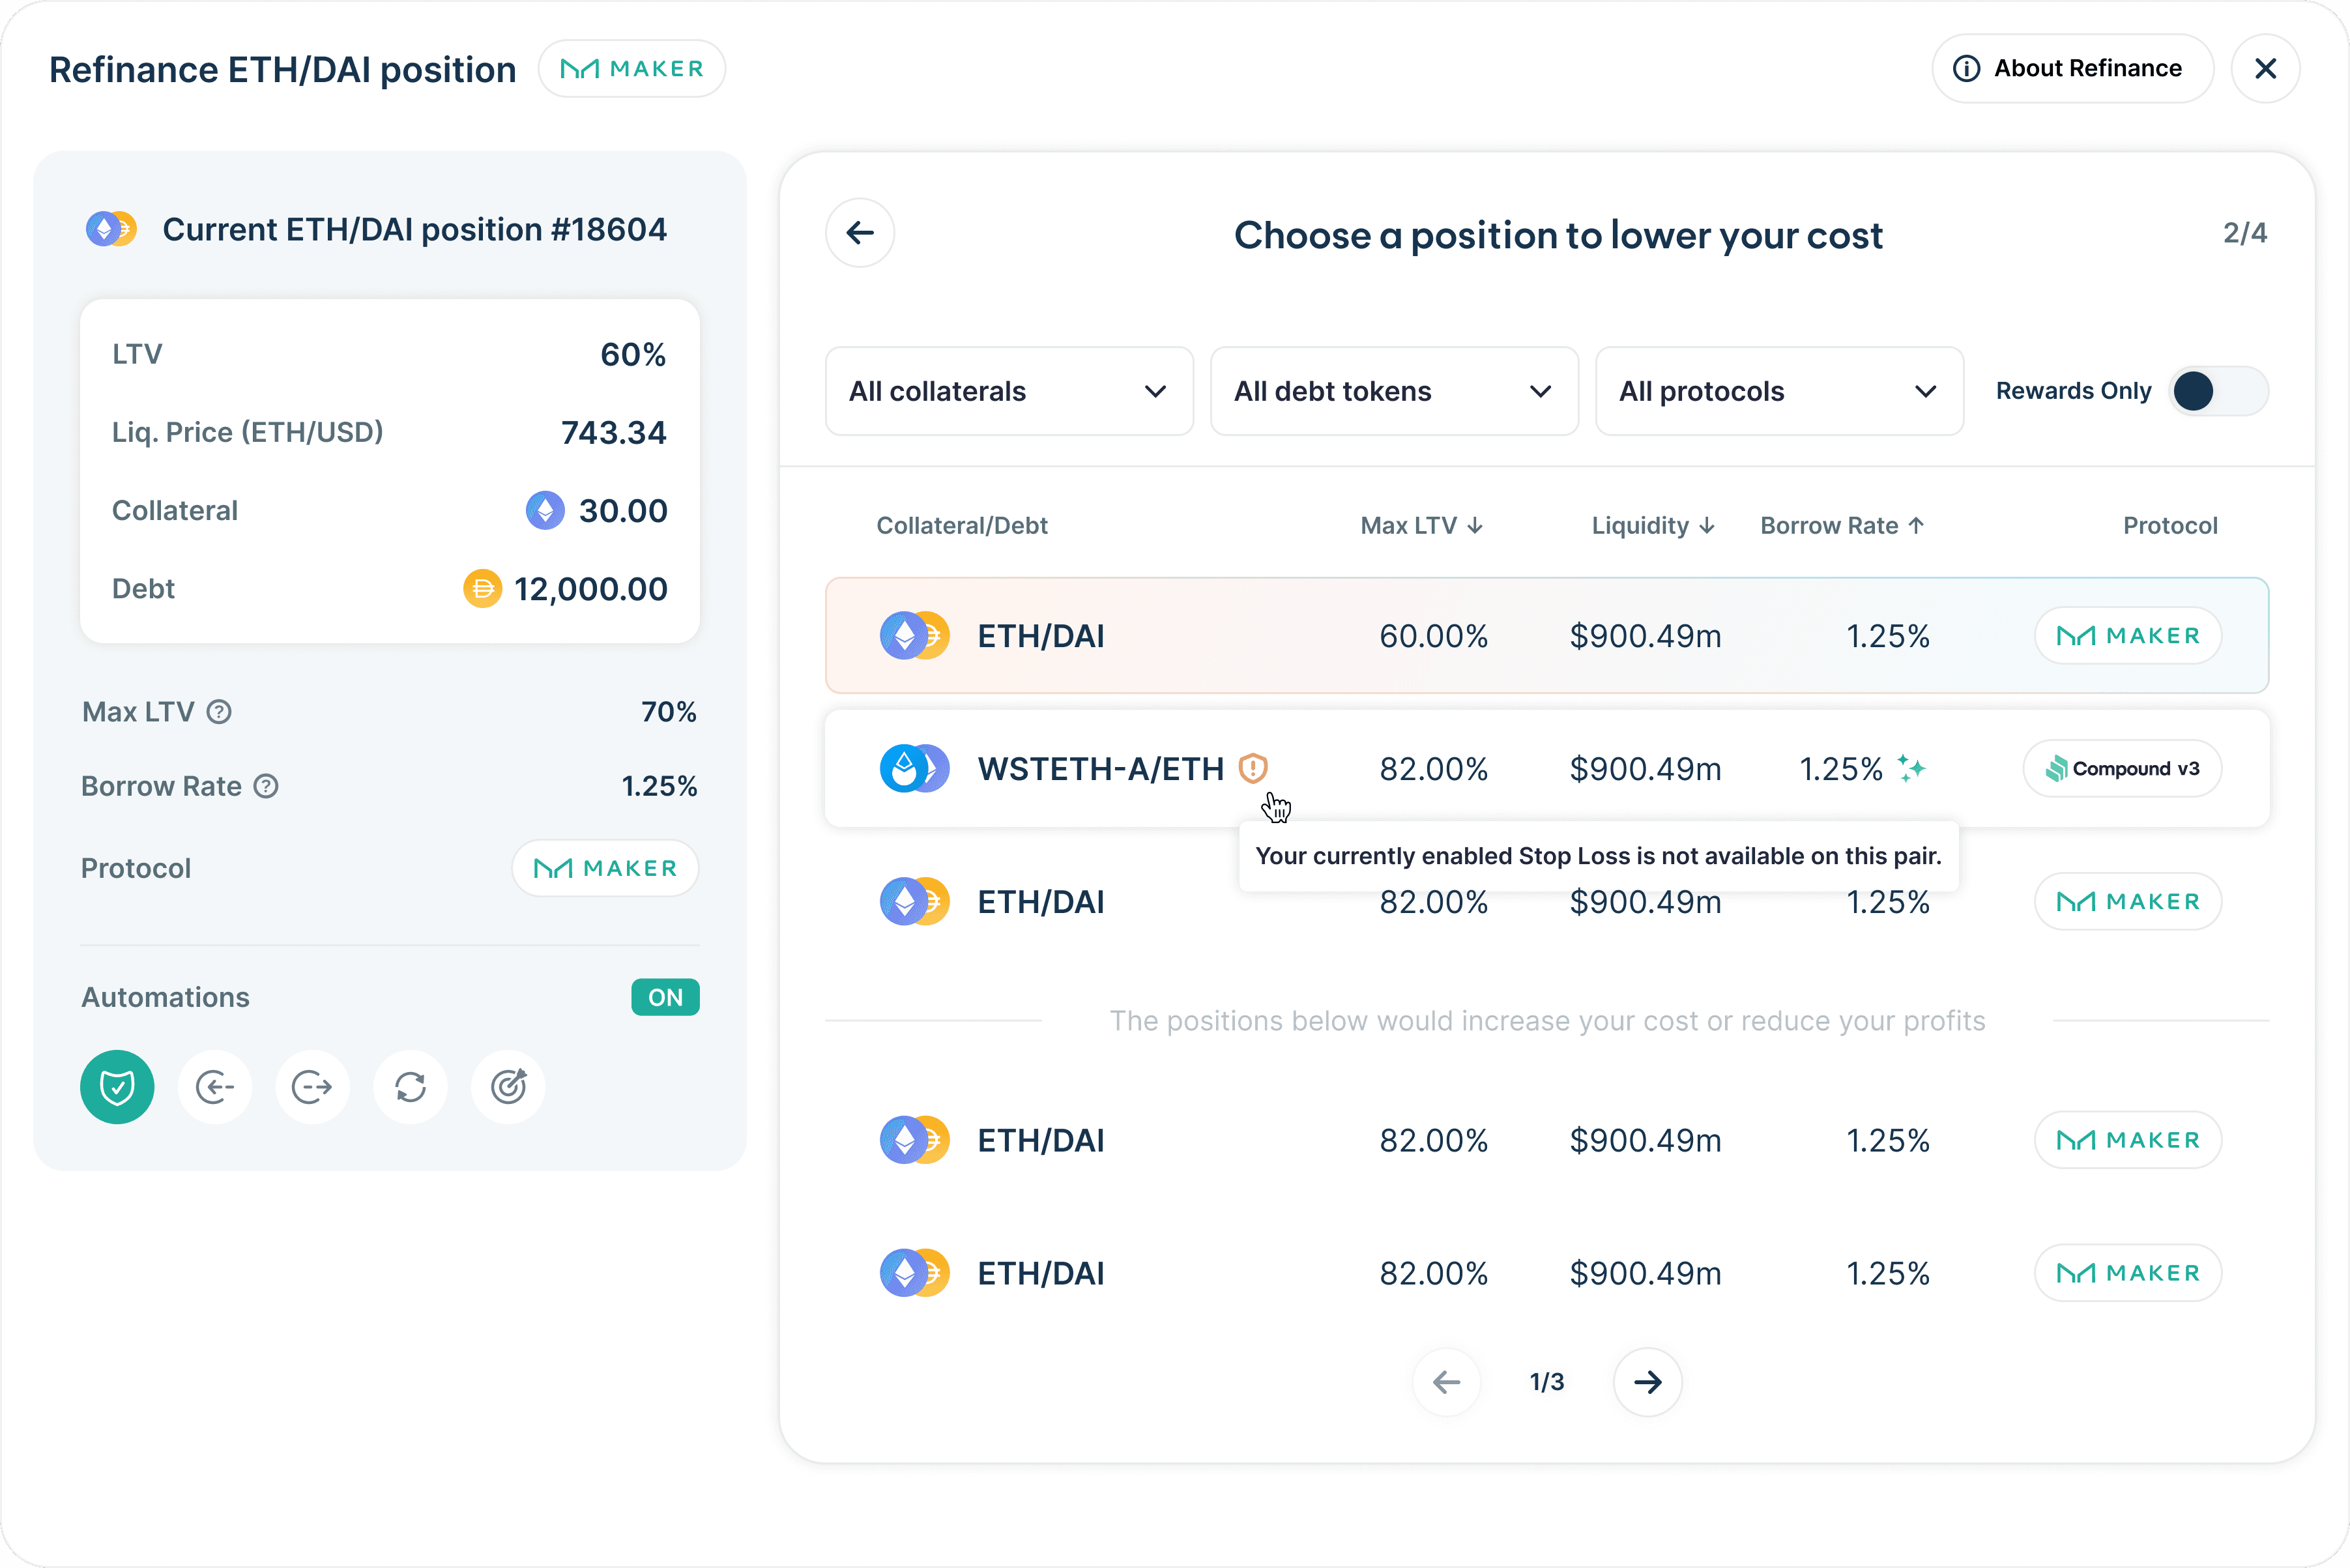Sort the table by Max LTV column

point(1421,526)
